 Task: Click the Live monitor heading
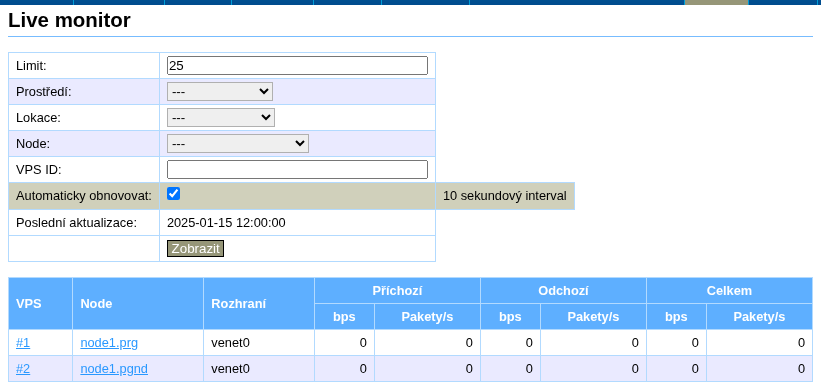(69, 20)
